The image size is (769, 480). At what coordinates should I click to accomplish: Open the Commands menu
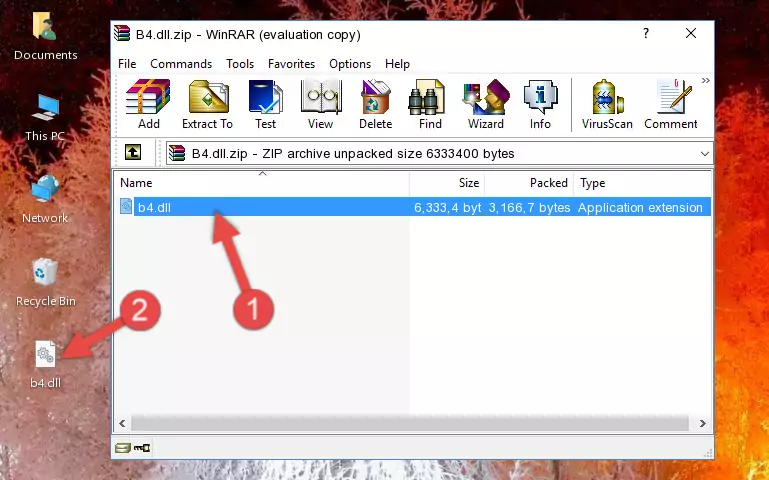pyautogui.click(x=181, y=64)
